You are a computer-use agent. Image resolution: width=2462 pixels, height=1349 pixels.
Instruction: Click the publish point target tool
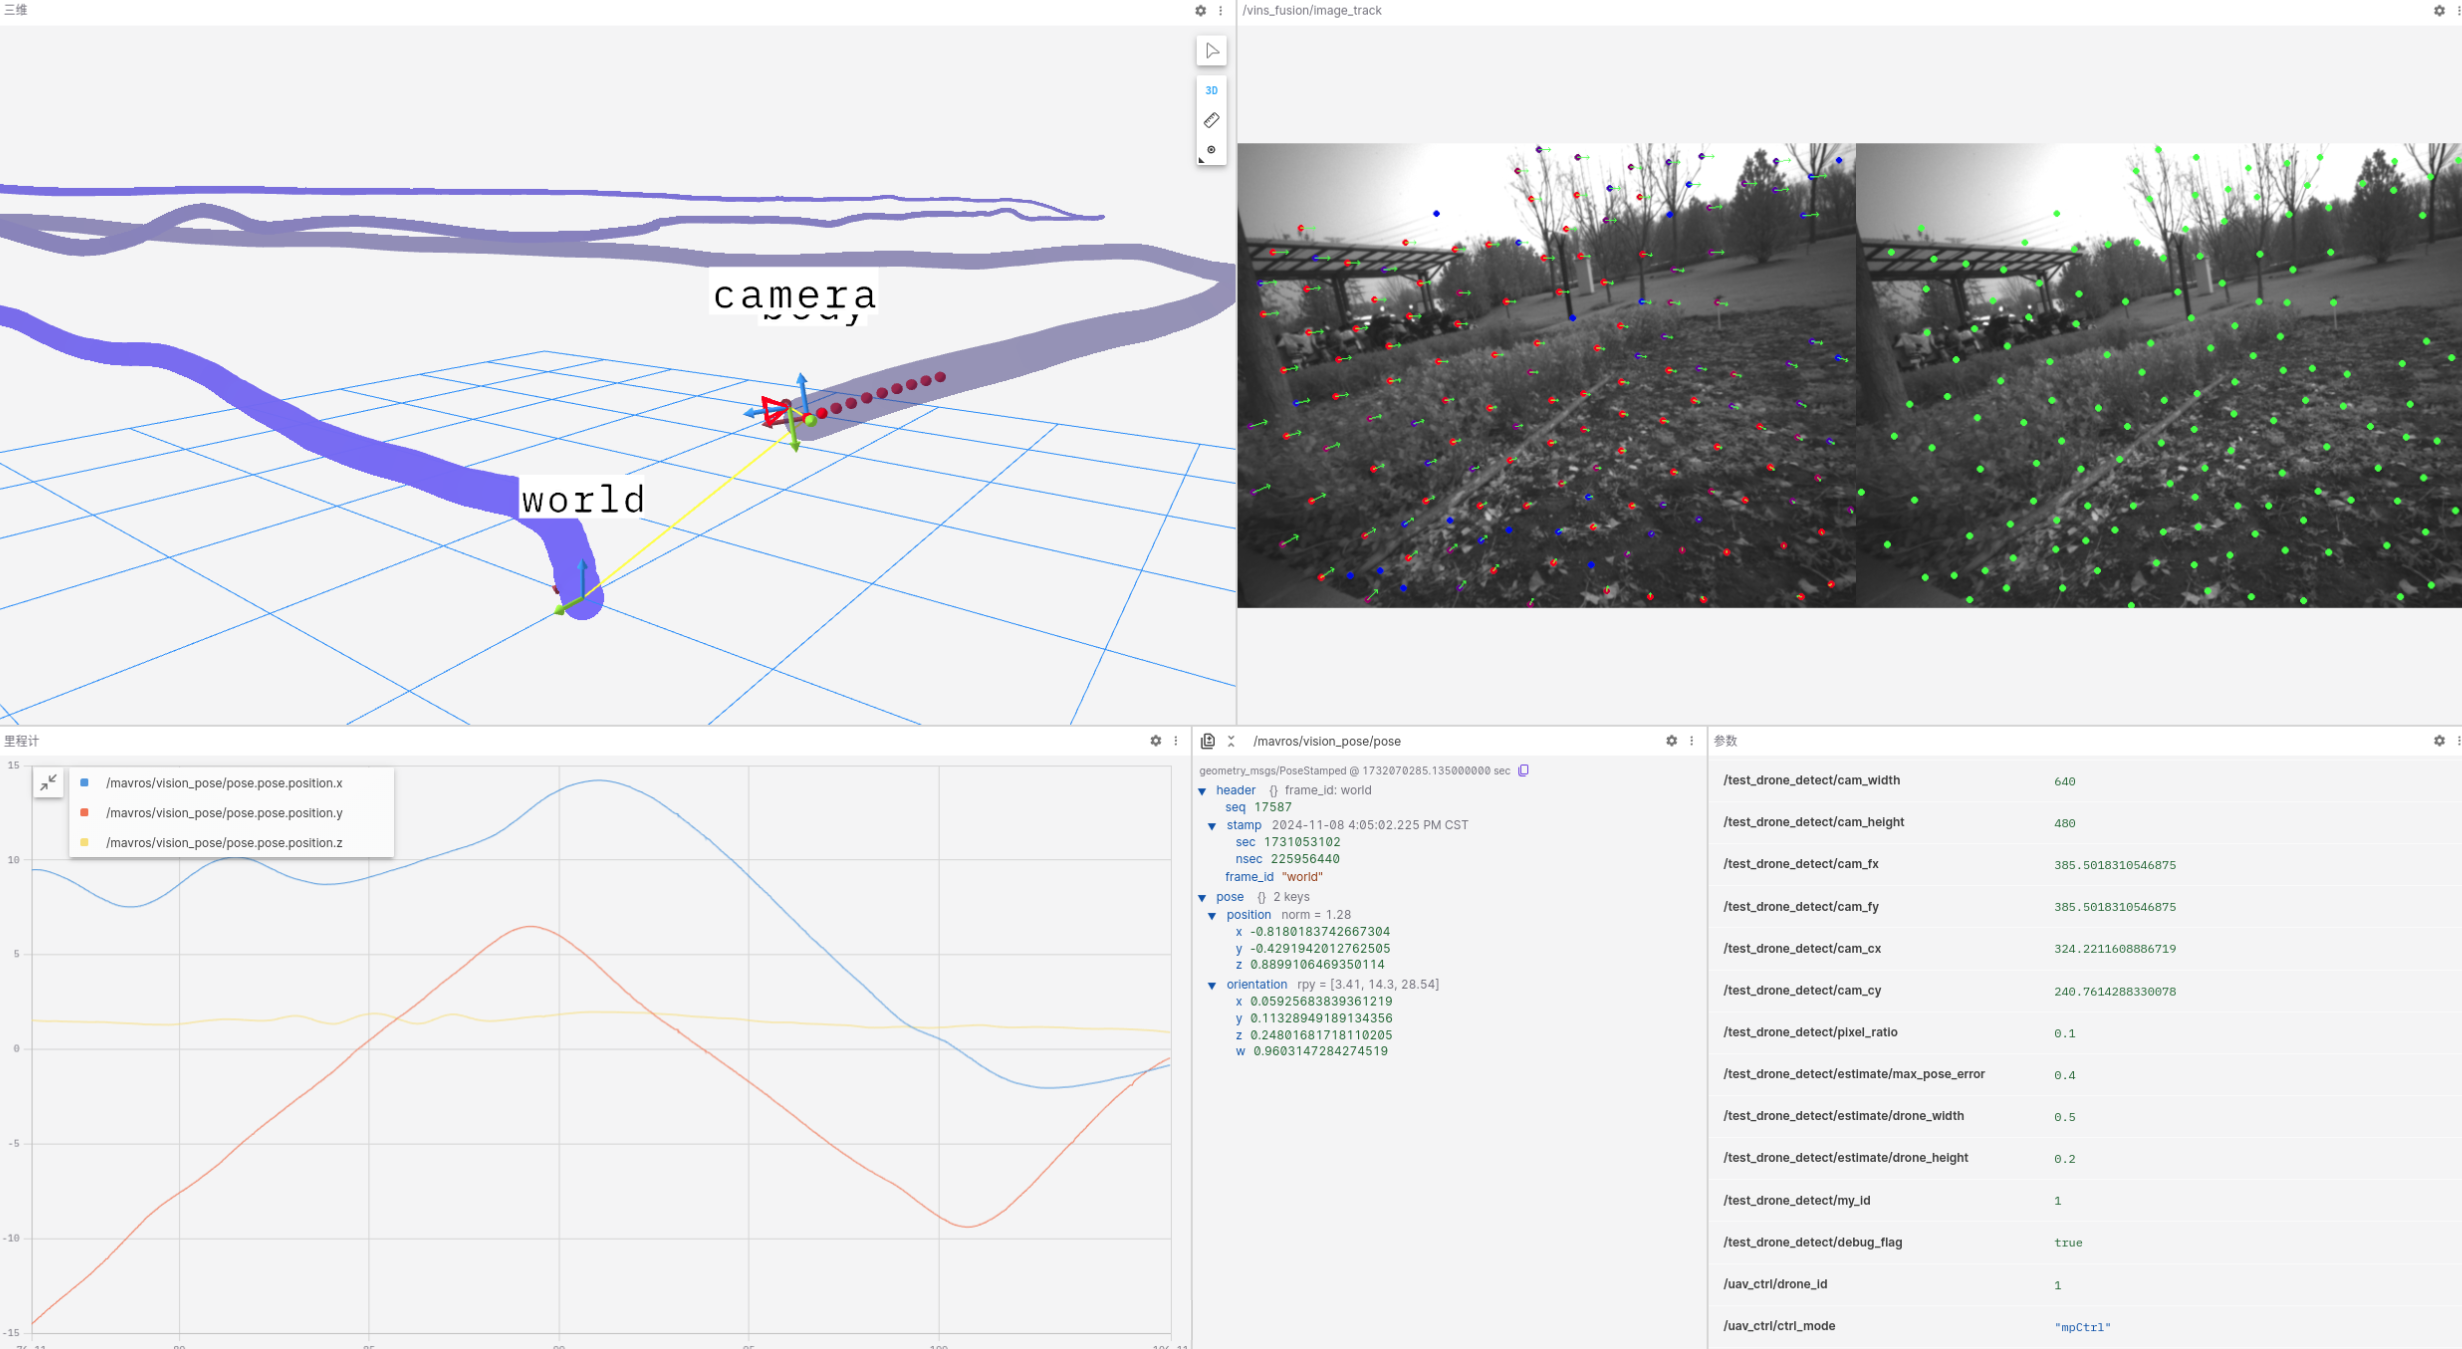click(x=1211, y=150)
